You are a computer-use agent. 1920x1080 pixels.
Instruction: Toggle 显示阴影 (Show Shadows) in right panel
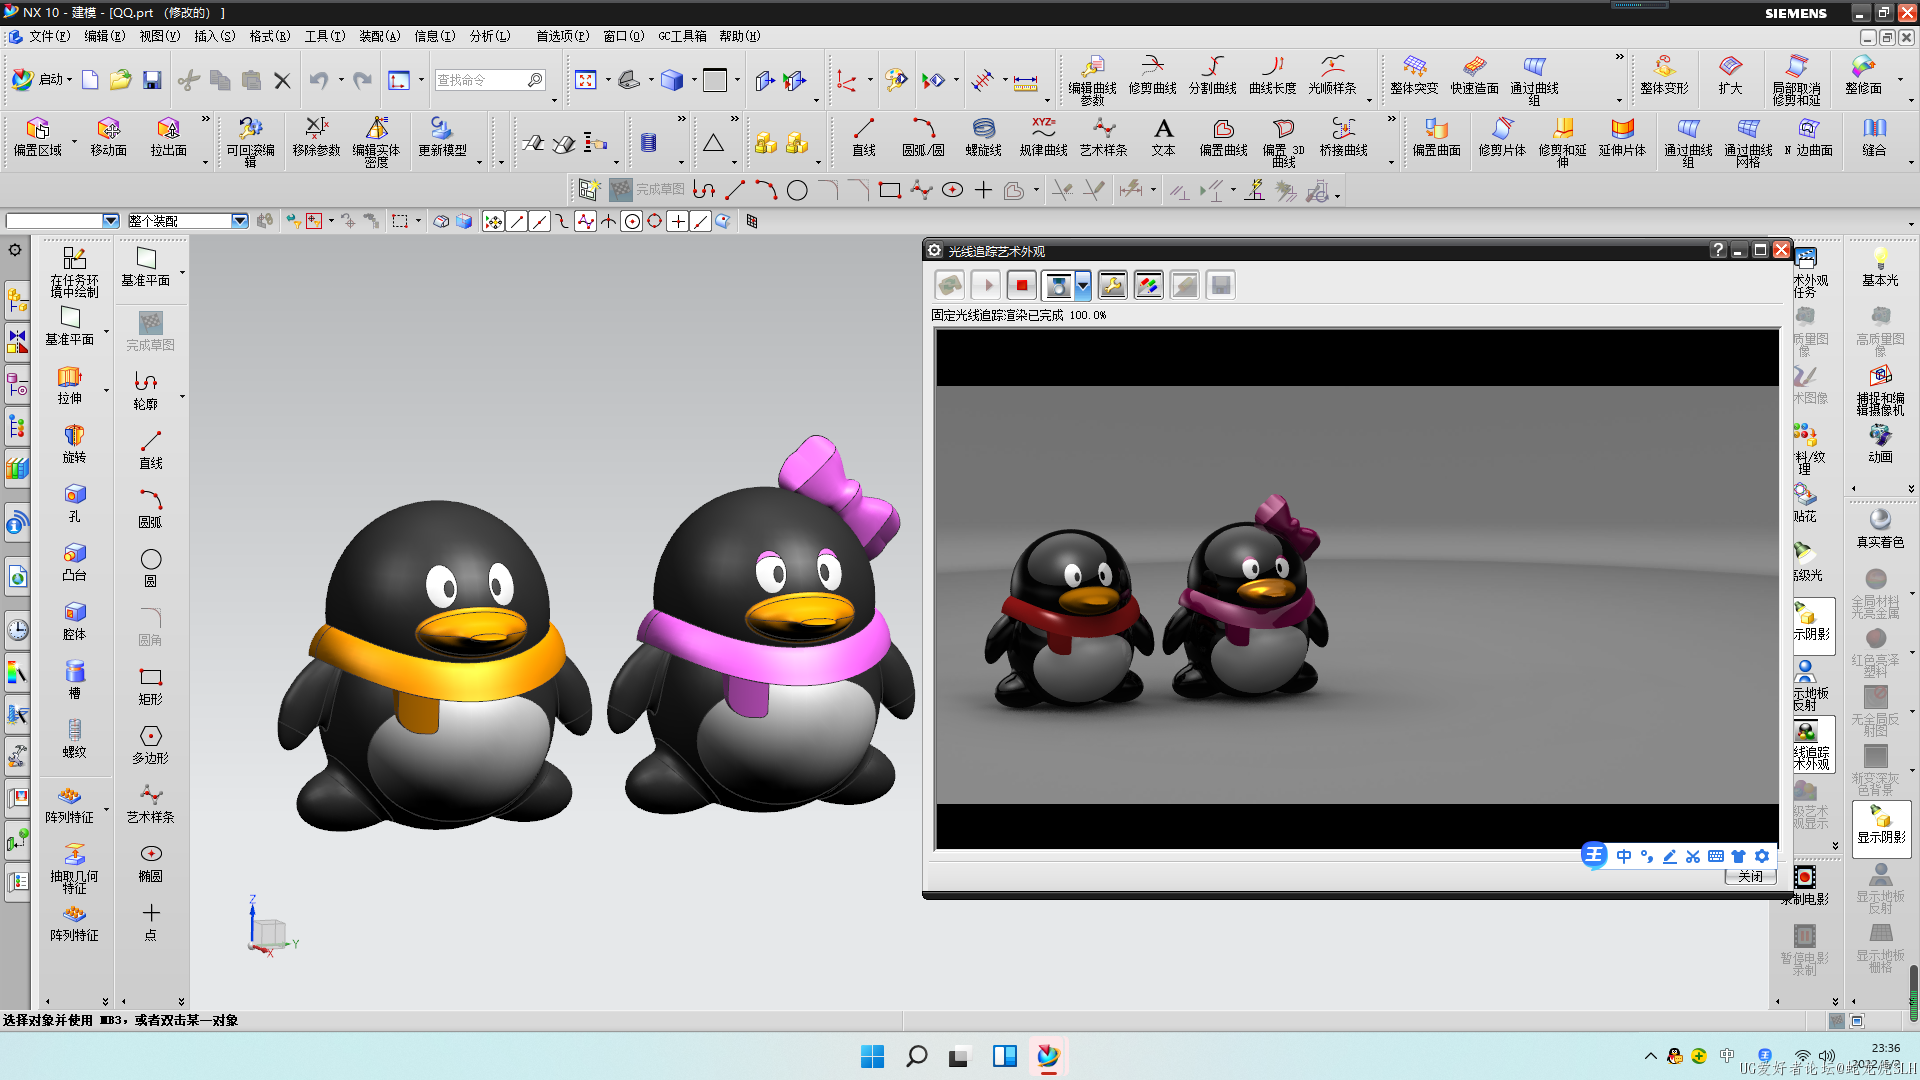tap(1881, 828)
